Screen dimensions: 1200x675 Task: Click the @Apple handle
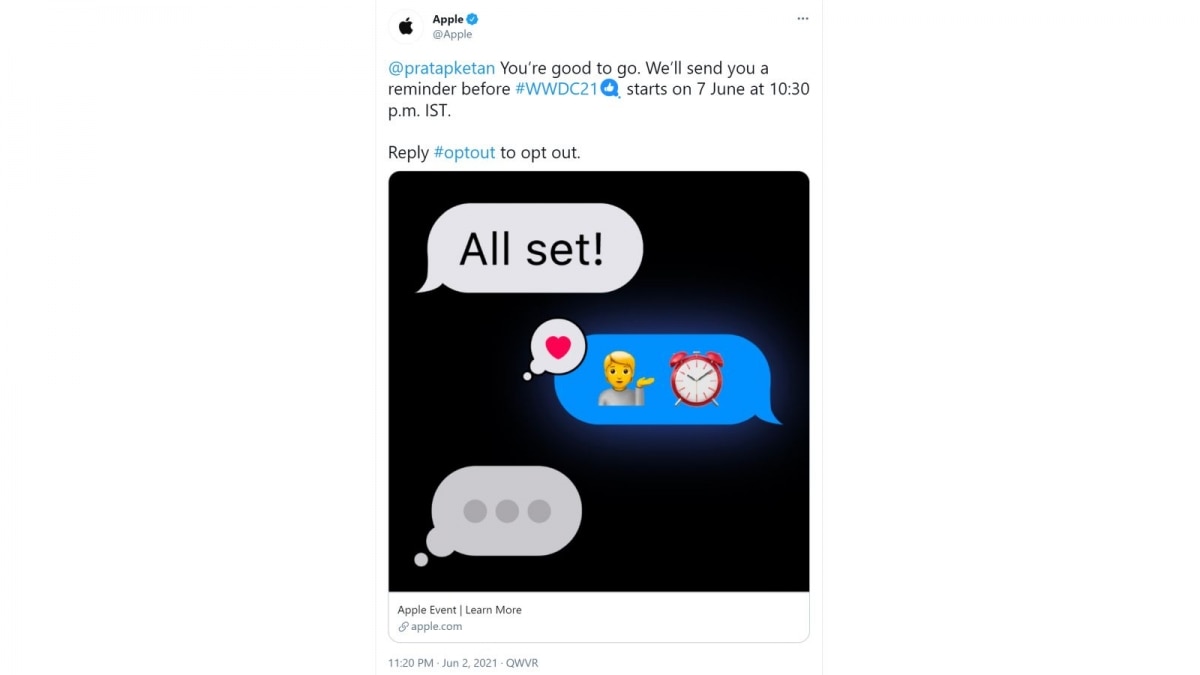click(x=452, y=34)
